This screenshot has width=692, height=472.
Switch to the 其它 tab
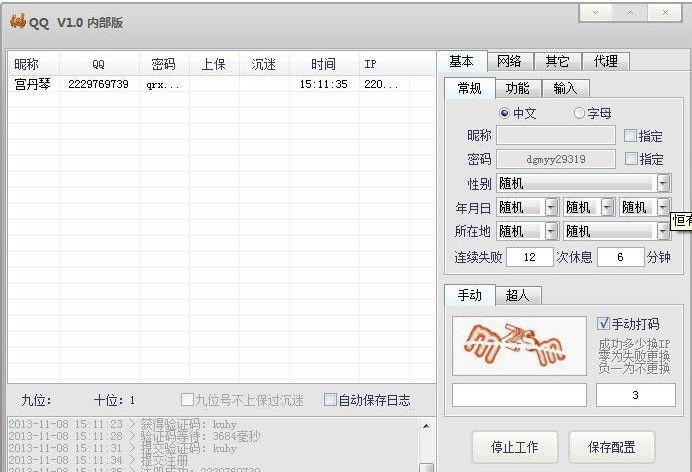tap(557, 61)
